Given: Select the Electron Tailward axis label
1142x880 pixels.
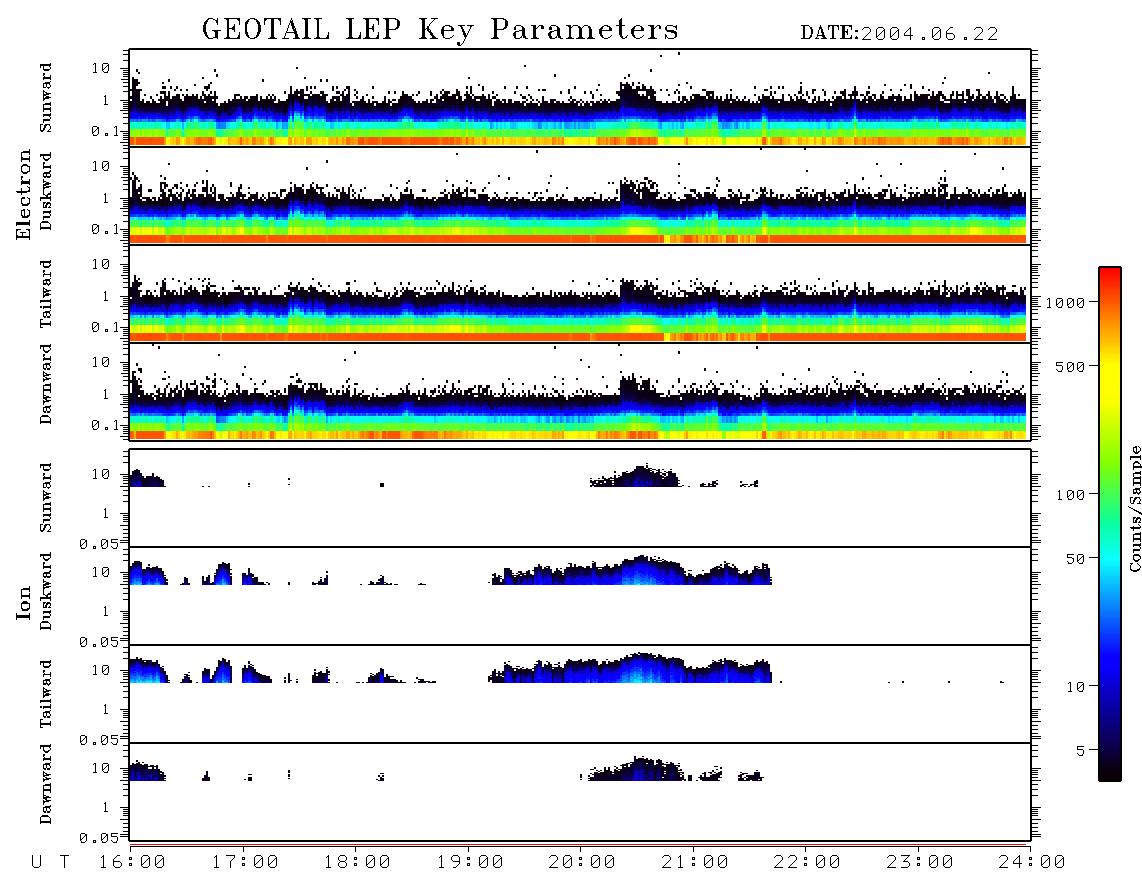Looking at the screenshot, I should tap(46, 294).
